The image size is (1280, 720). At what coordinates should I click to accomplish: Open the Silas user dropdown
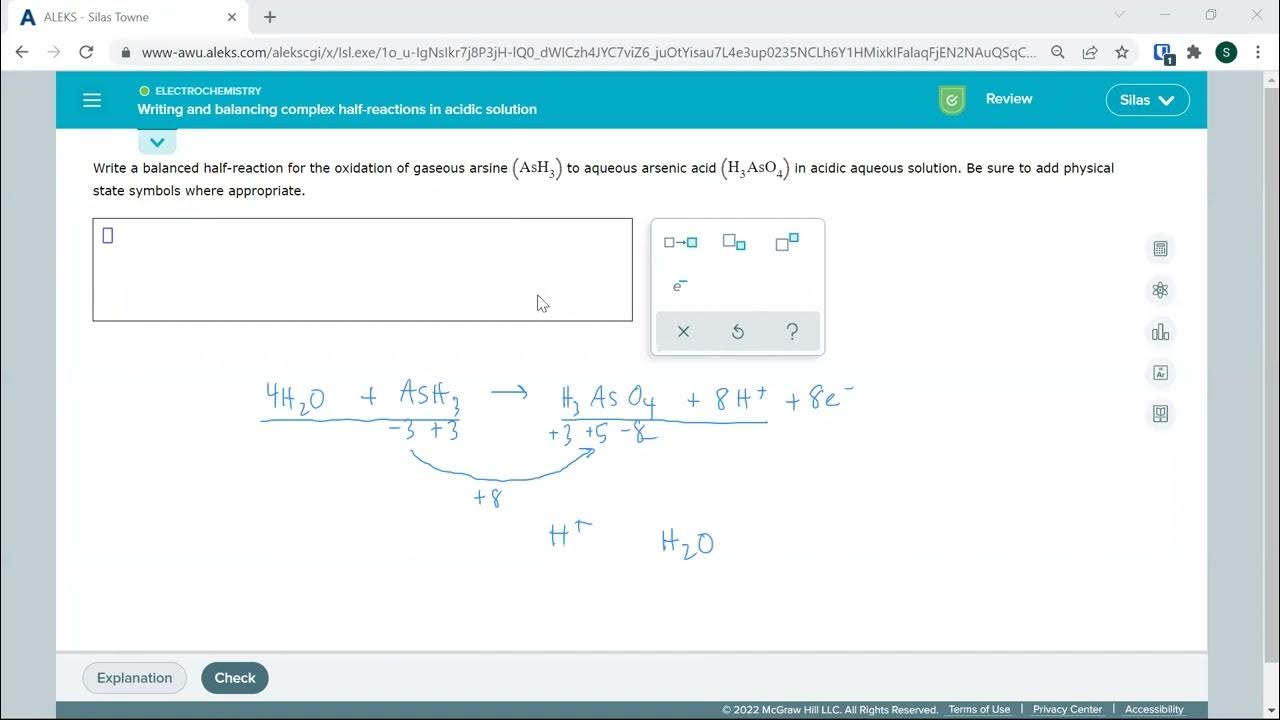[1147, 100]
